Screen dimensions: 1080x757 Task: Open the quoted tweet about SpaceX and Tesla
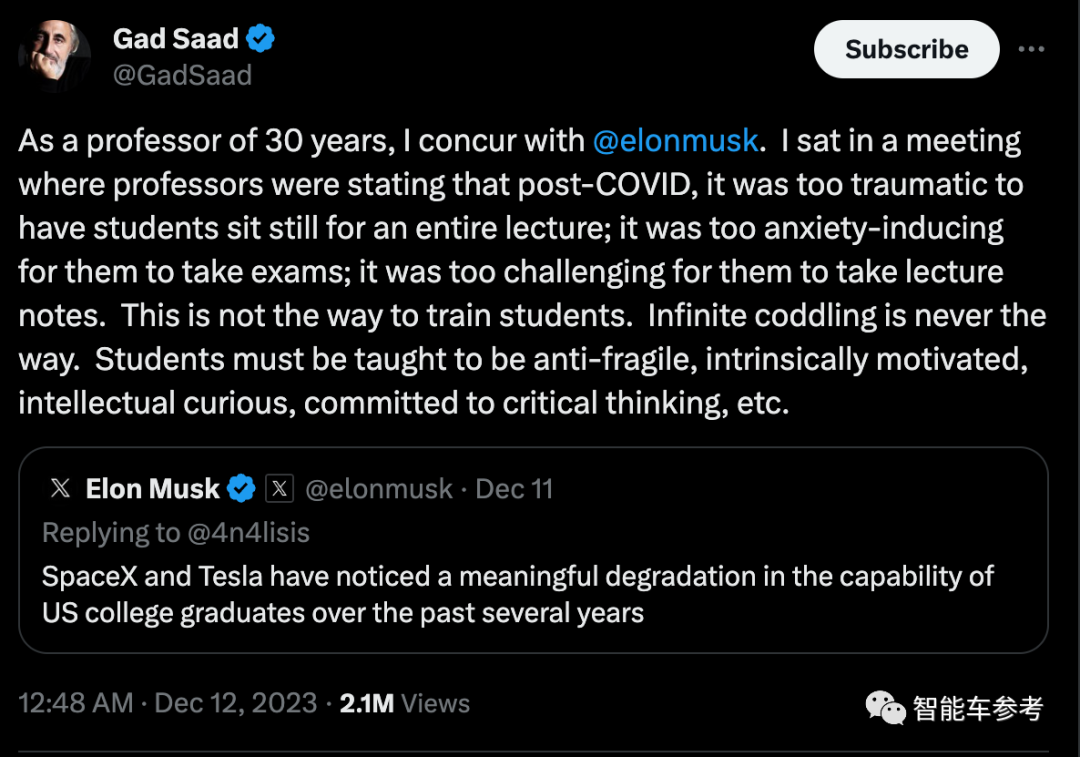pos(533,550)
